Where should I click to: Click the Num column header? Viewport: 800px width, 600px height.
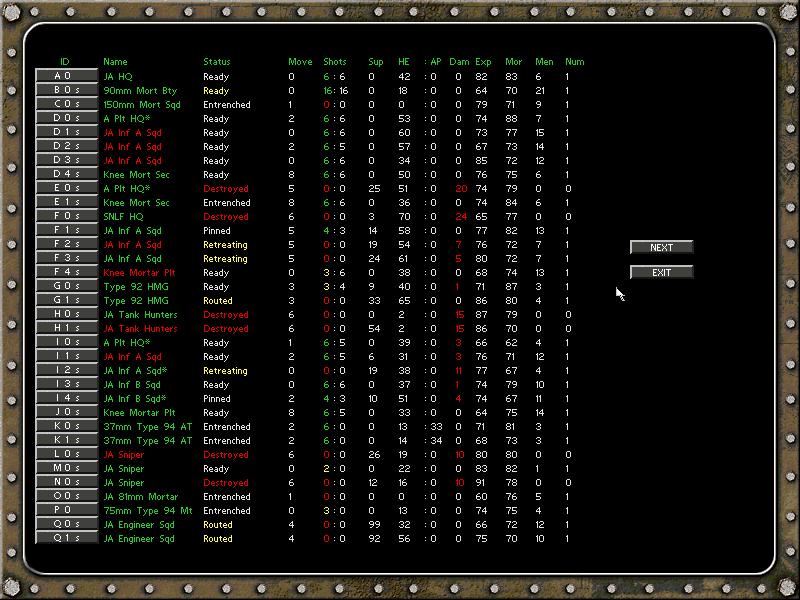(574, 62)
